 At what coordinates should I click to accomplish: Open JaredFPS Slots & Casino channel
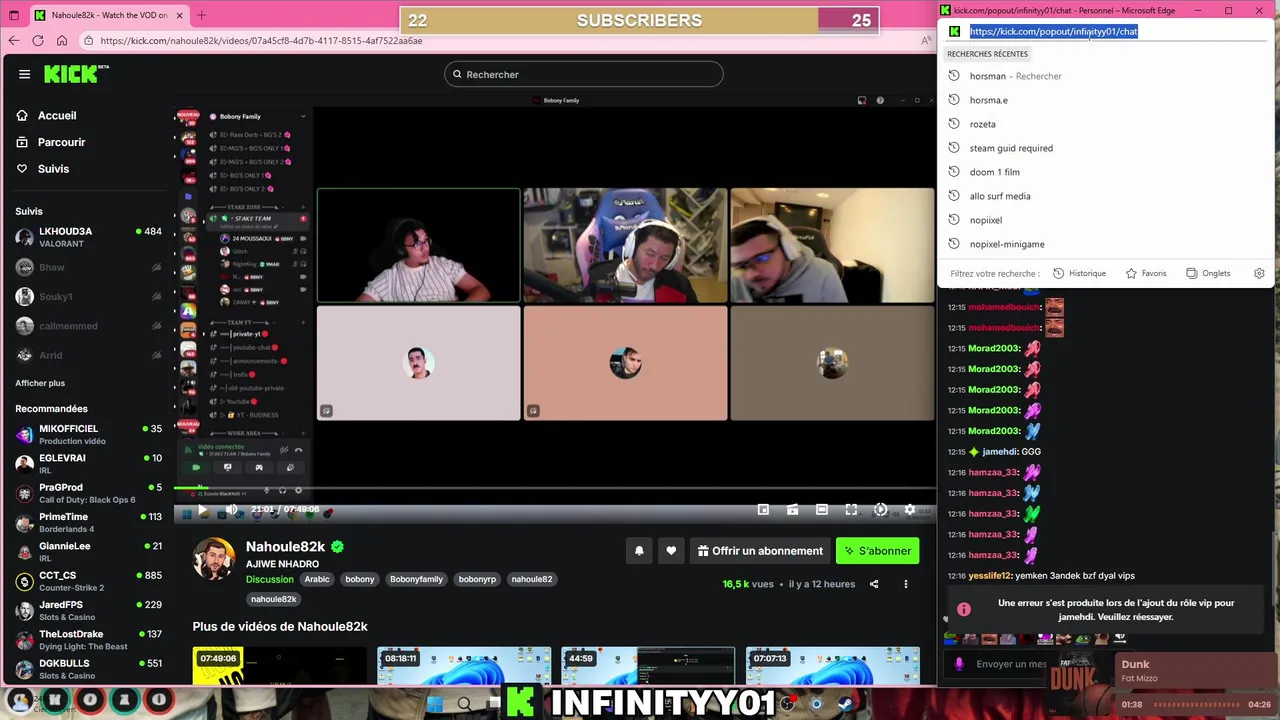click(x=88, y=610)
